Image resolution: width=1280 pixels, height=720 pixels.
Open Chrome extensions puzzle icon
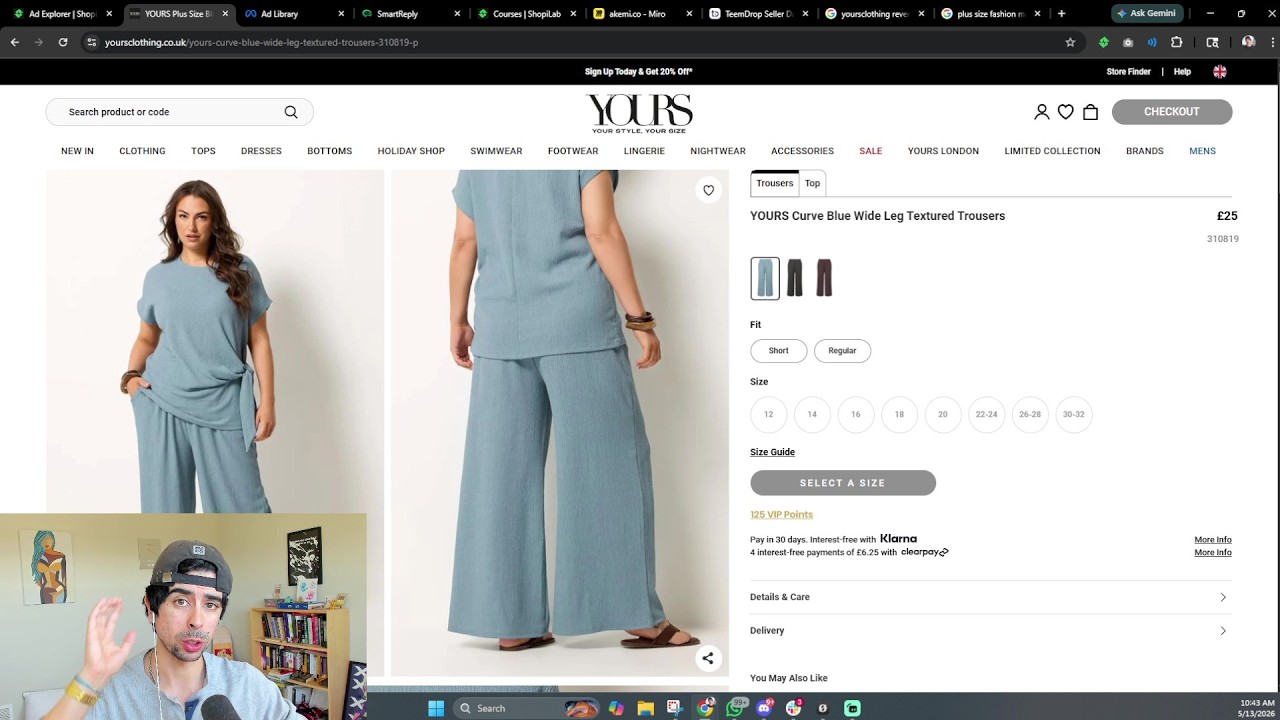pyautogui.click(x=1177, y=42)
